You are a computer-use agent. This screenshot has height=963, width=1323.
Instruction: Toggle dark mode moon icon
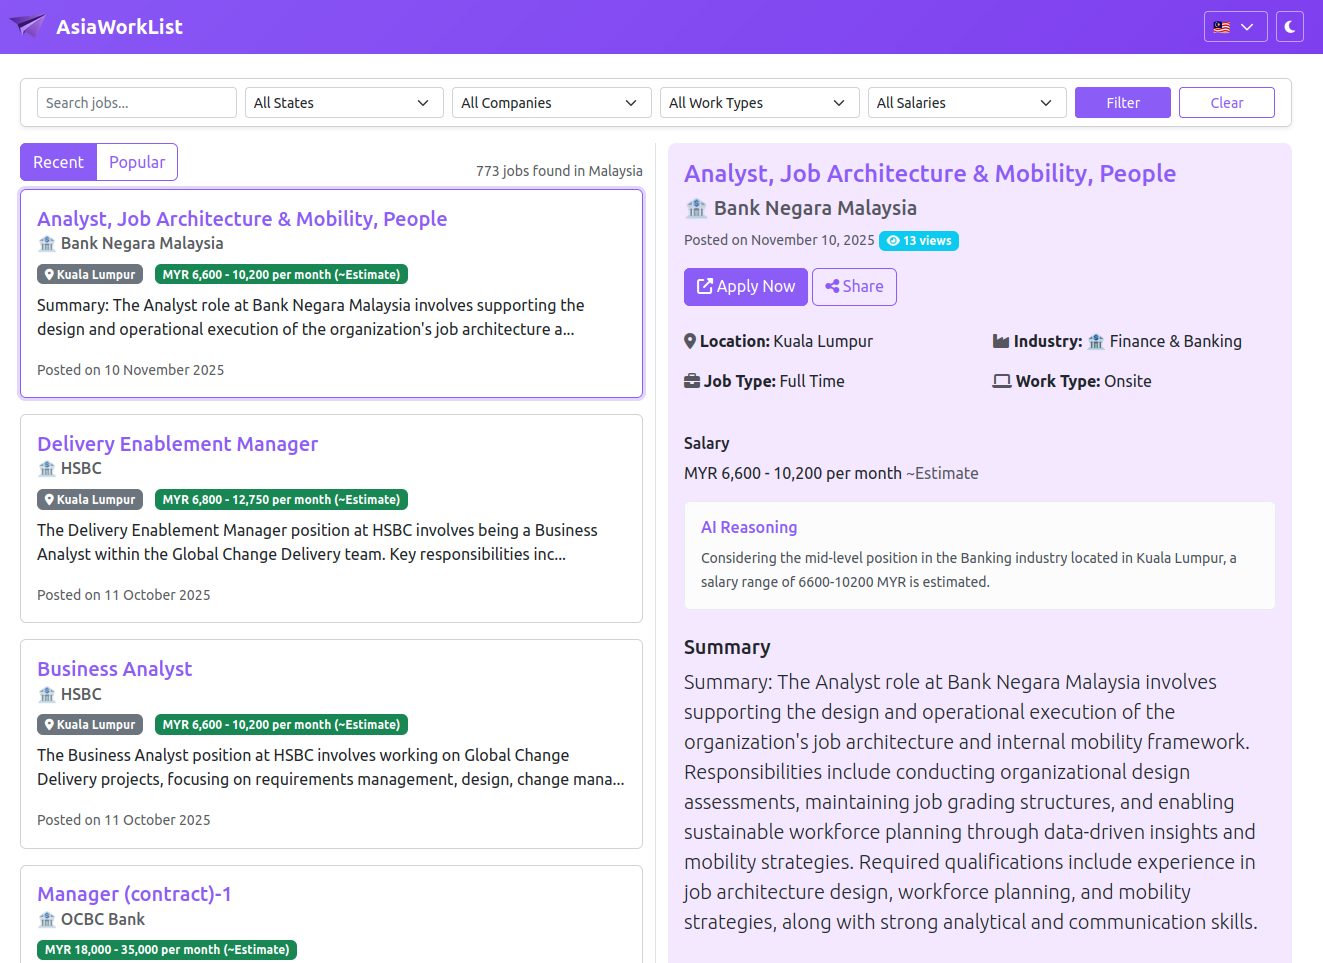tap(1290, 27)
